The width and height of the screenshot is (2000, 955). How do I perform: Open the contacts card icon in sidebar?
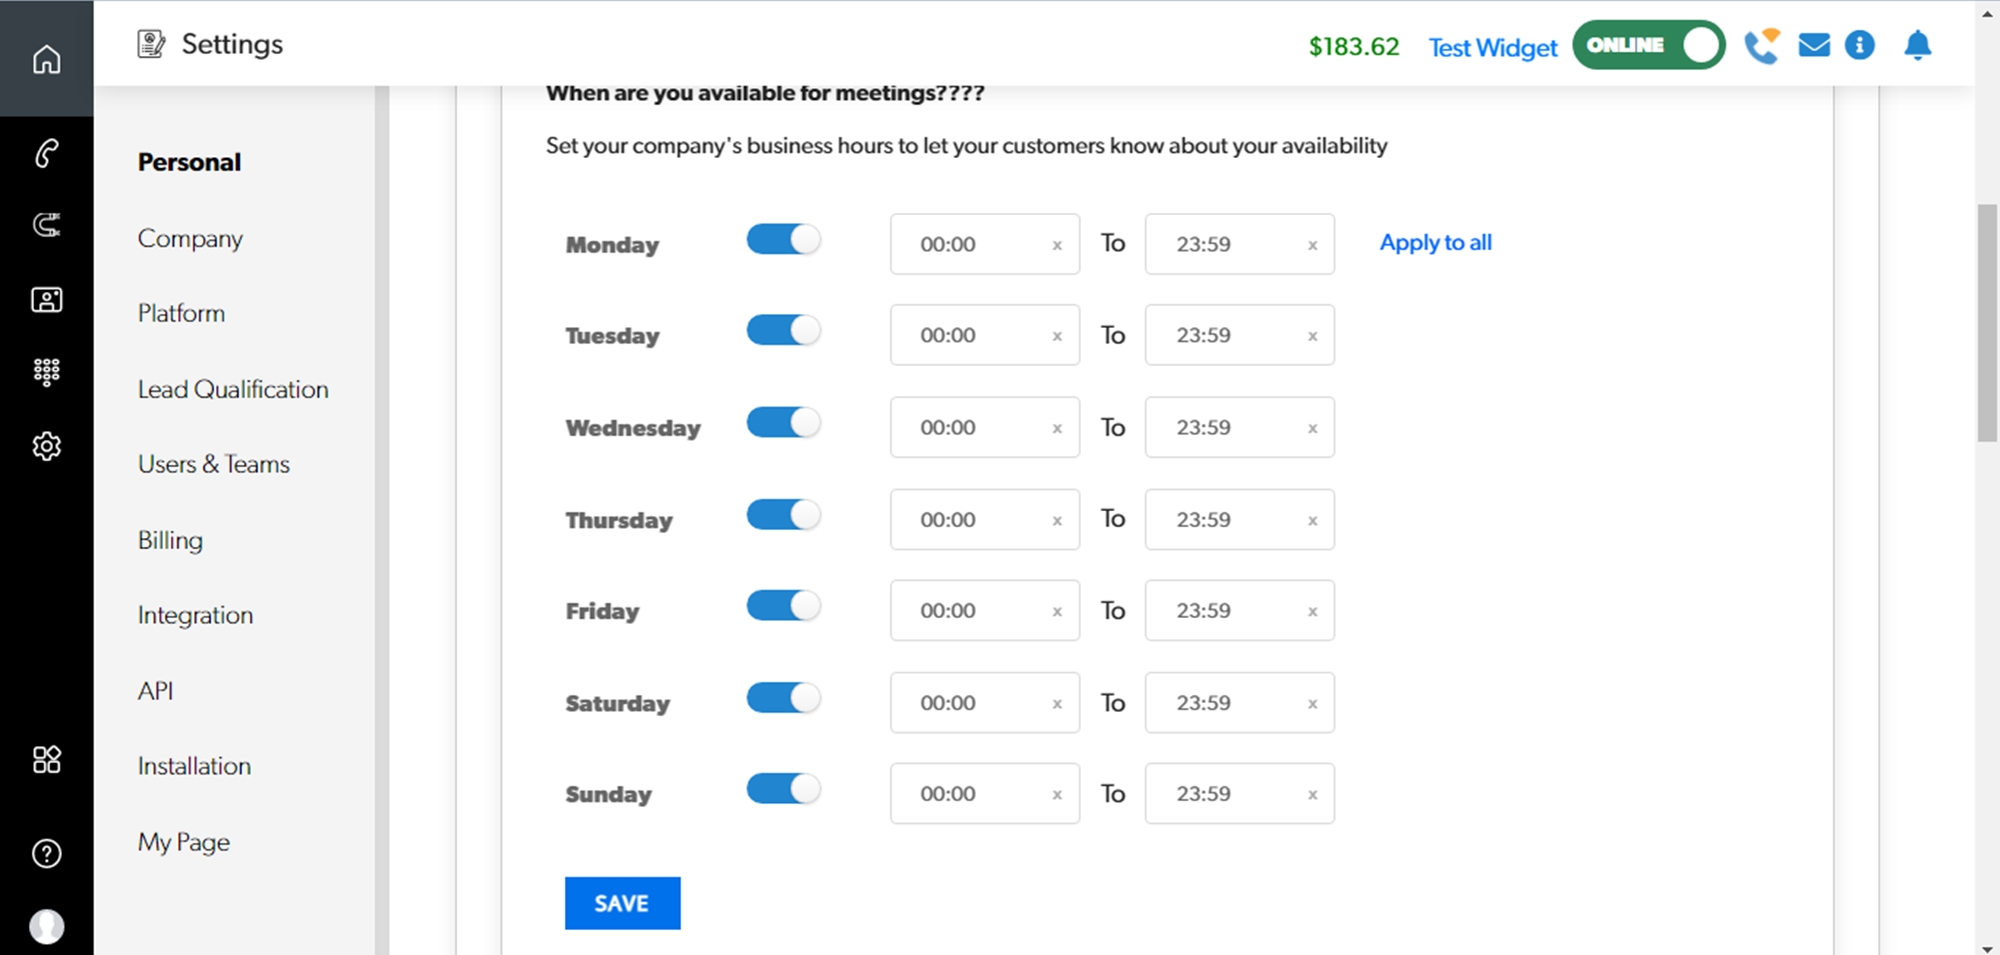(x=46, y=299)
